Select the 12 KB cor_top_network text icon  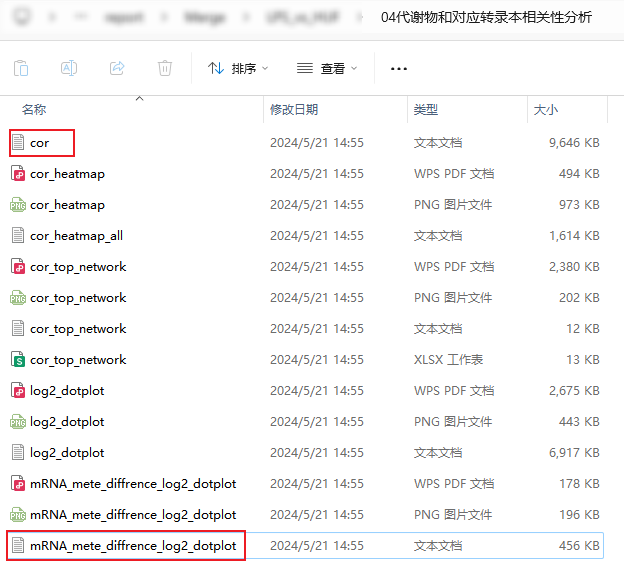point(18,329)
